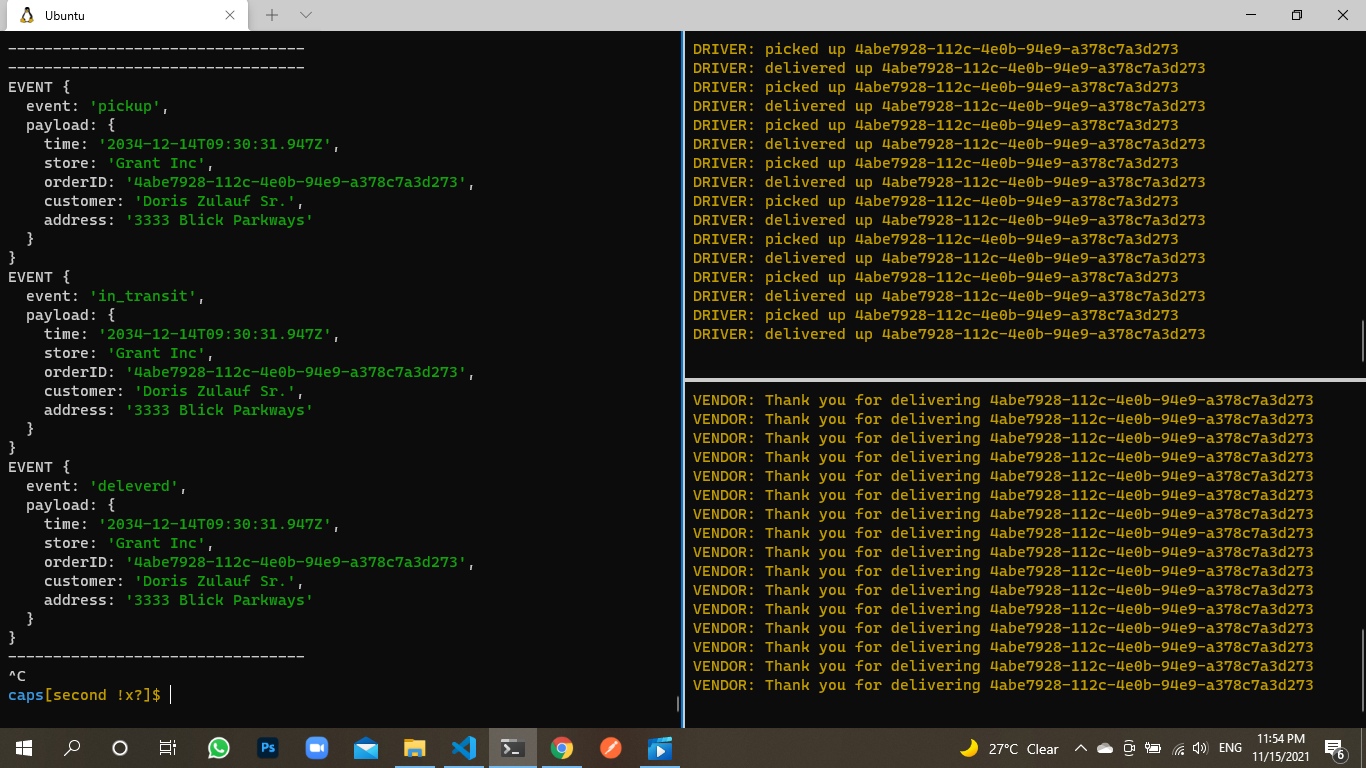
Task: Open the Windows Start menu
Action: click(x=24, y=748)
